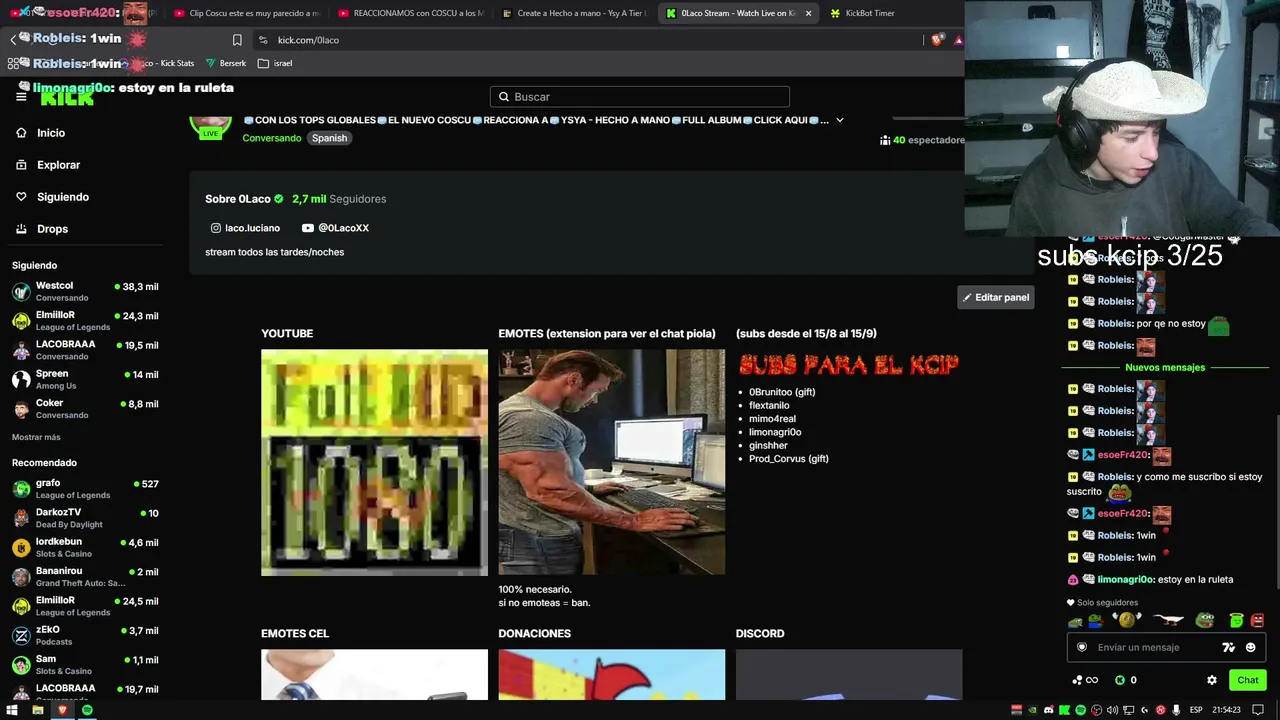Jump to Nuevos mensajes in chat
Image resolution: width=1280 pixels, height=720 pixels.
click(x=1165, y=367)
